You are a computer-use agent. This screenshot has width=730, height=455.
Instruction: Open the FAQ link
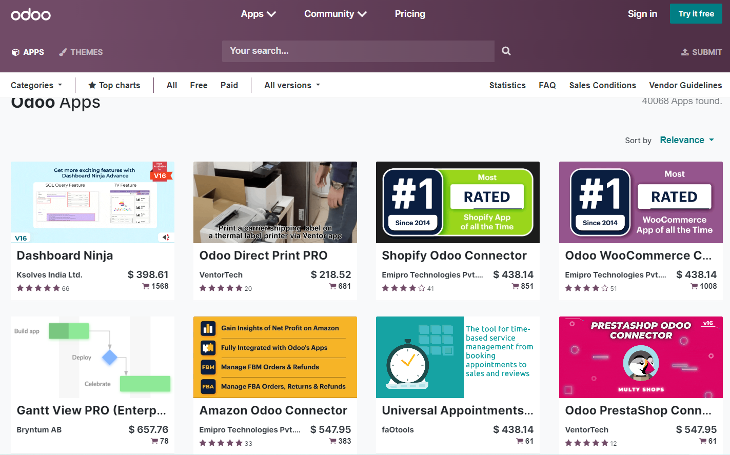[x=547, y=85]
